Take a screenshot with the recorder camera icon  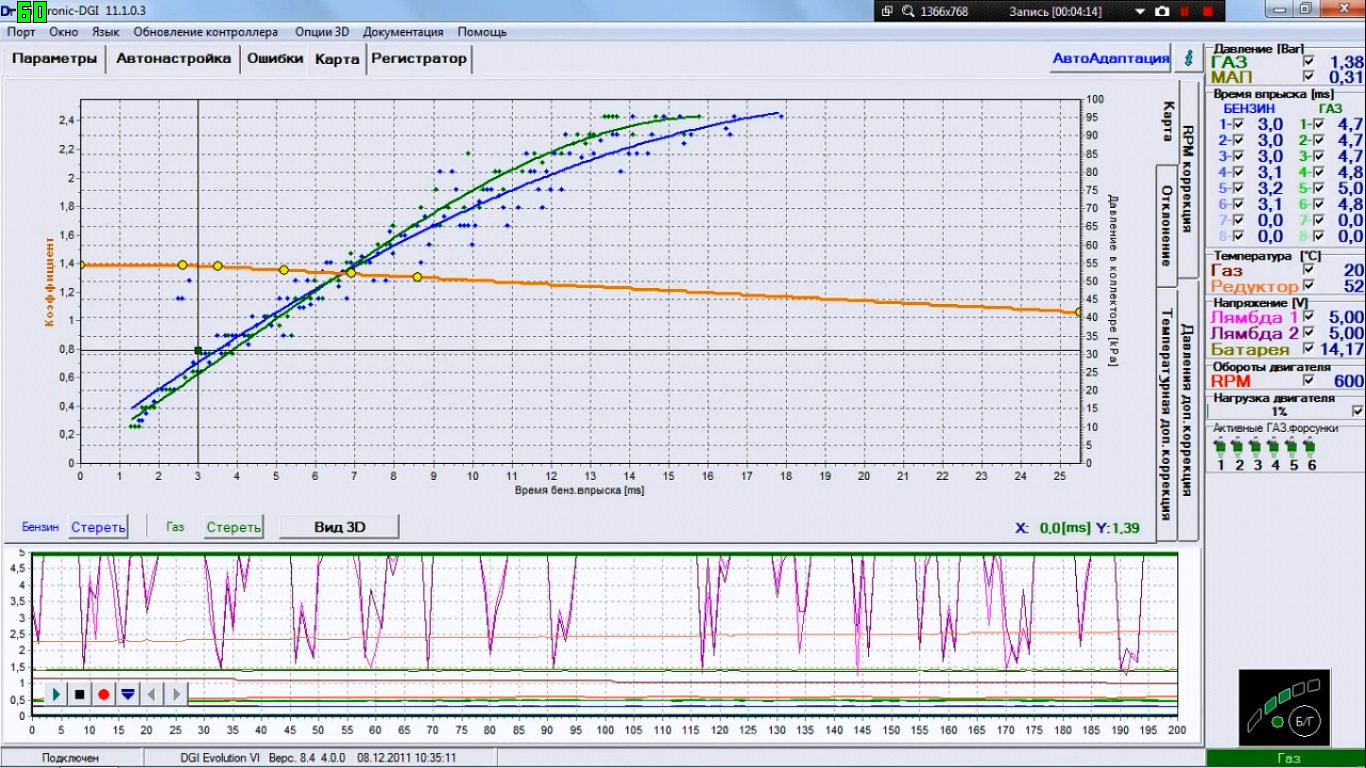point(1162,11)
